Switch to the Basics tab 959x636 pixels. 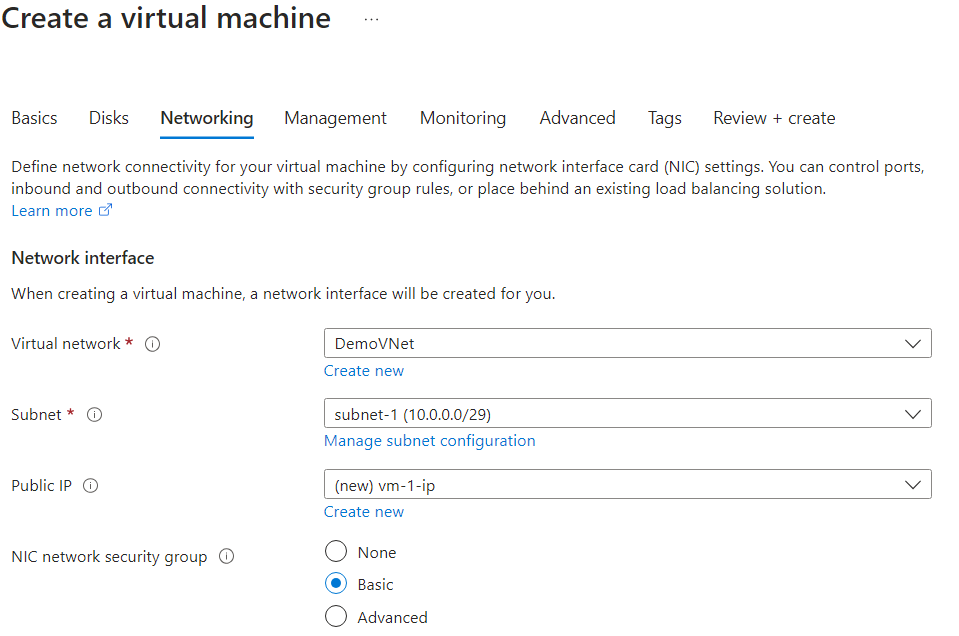33,118
